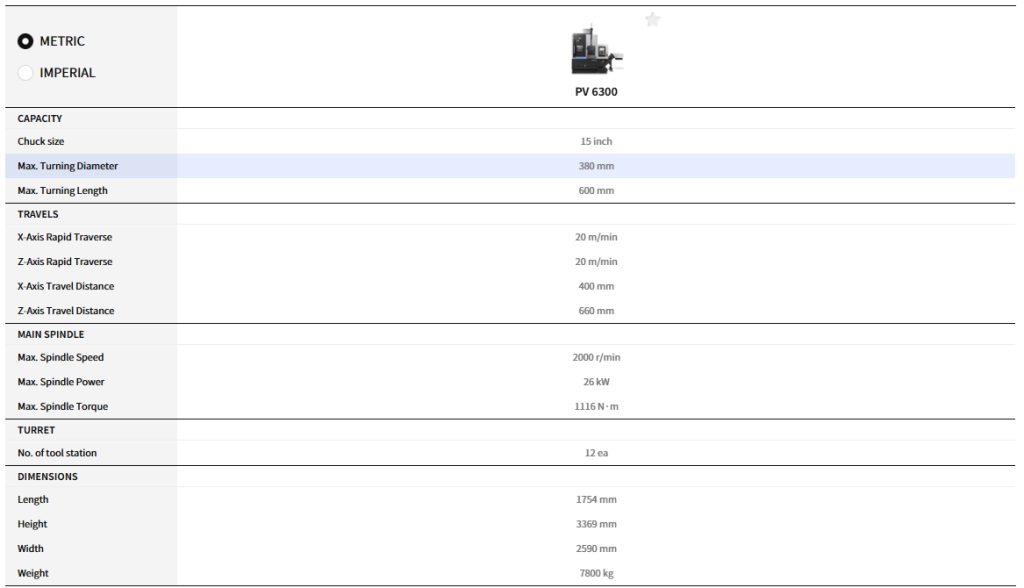Click the TRAVELS section header

click(x=38, y=214)
